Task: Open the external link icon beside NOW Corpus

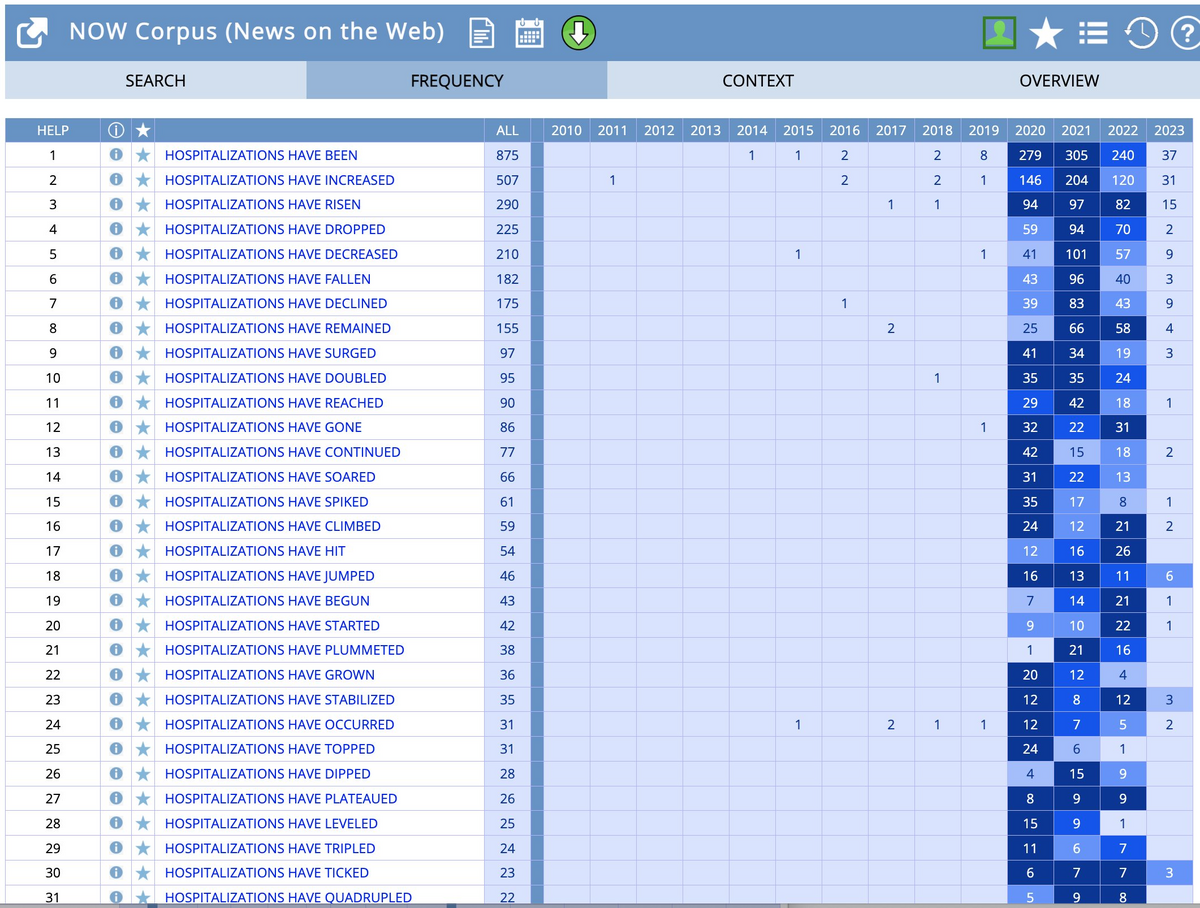Action: (33, 34)
